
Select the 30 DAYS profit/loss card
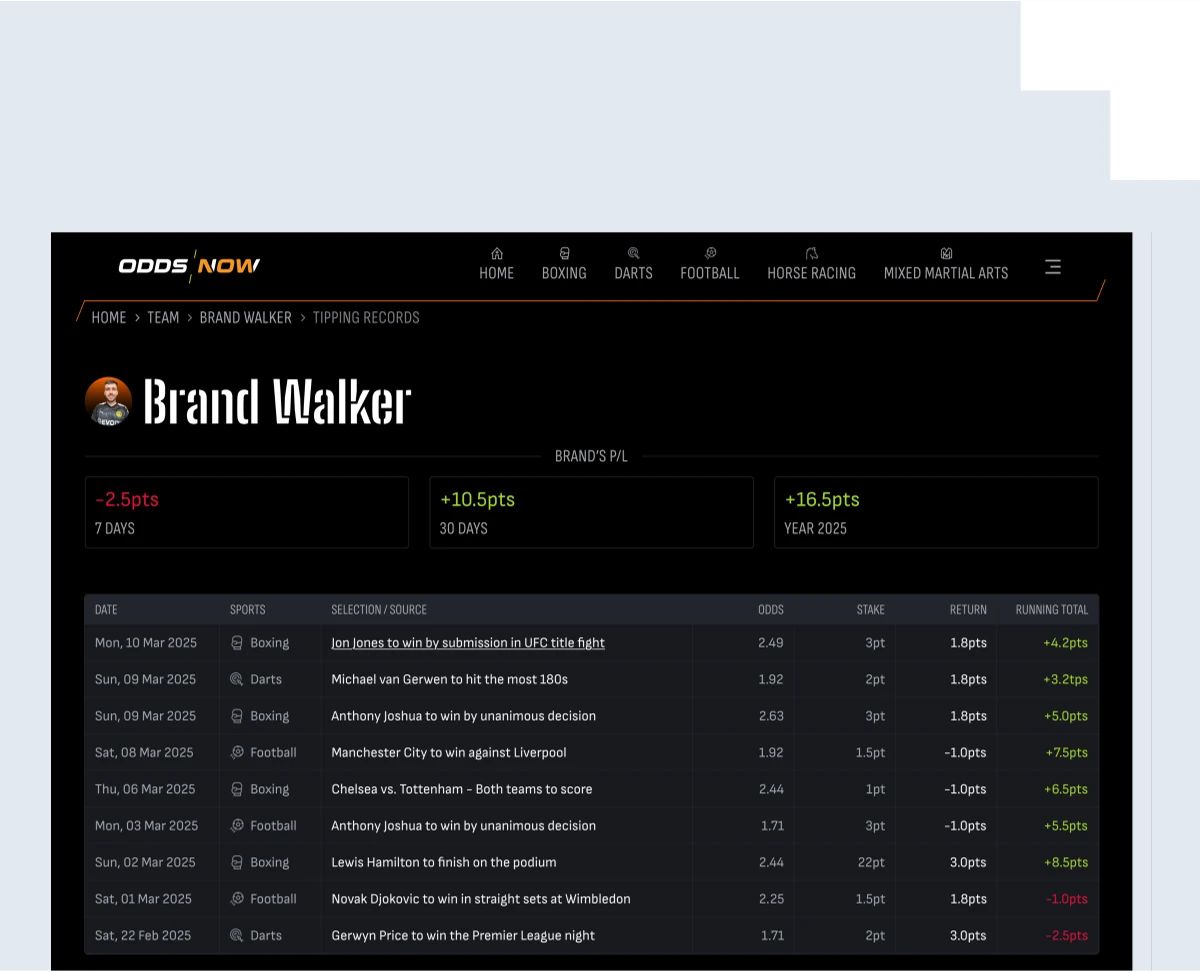(591, 512)
